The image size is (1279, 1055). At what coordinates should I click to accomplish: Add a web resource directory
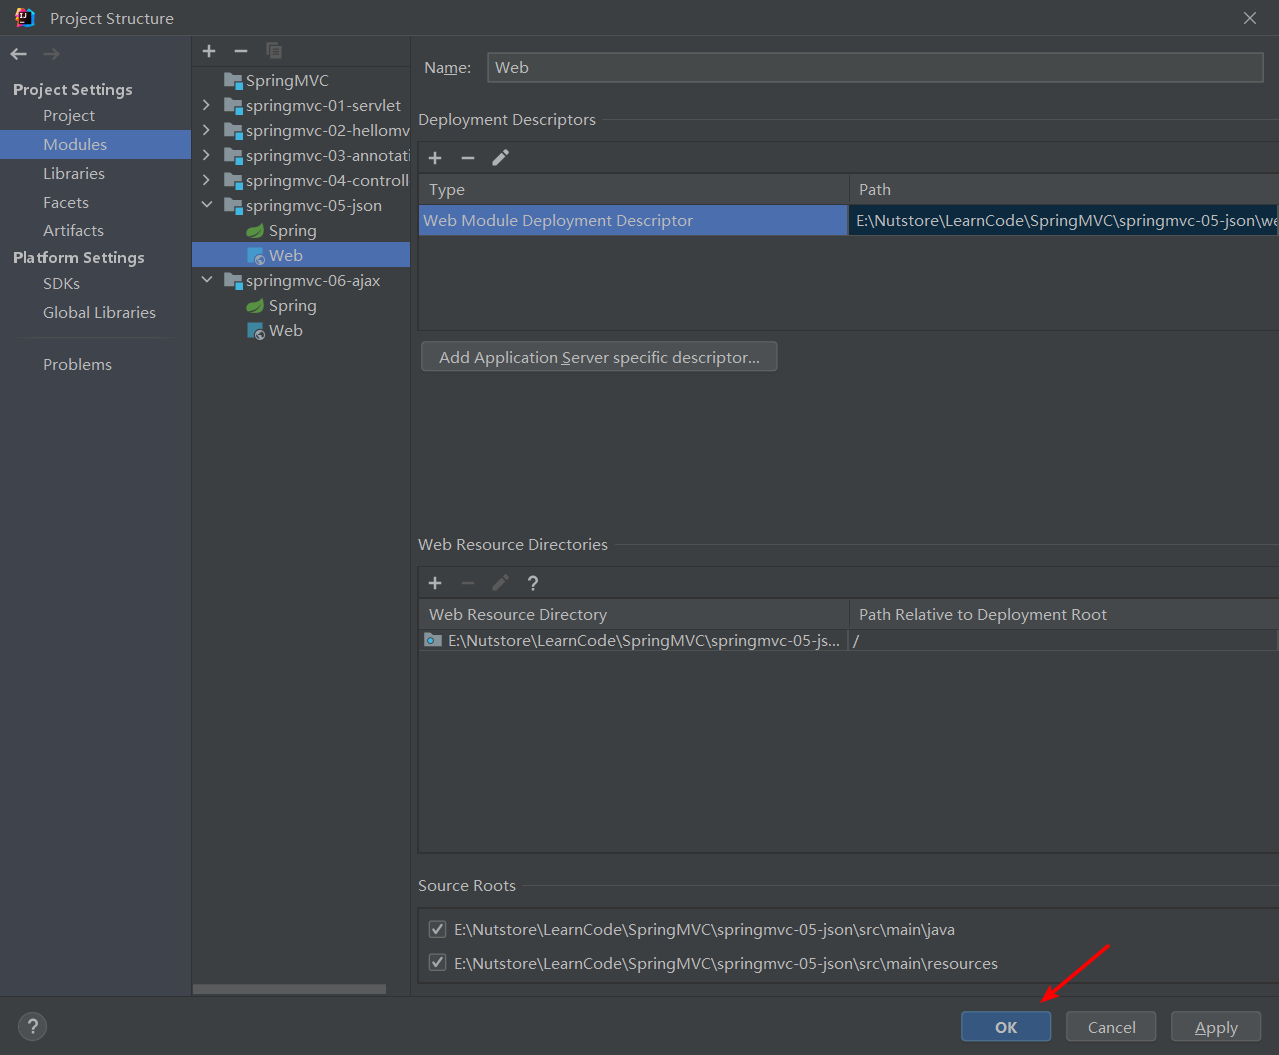[x=435, y=583]
